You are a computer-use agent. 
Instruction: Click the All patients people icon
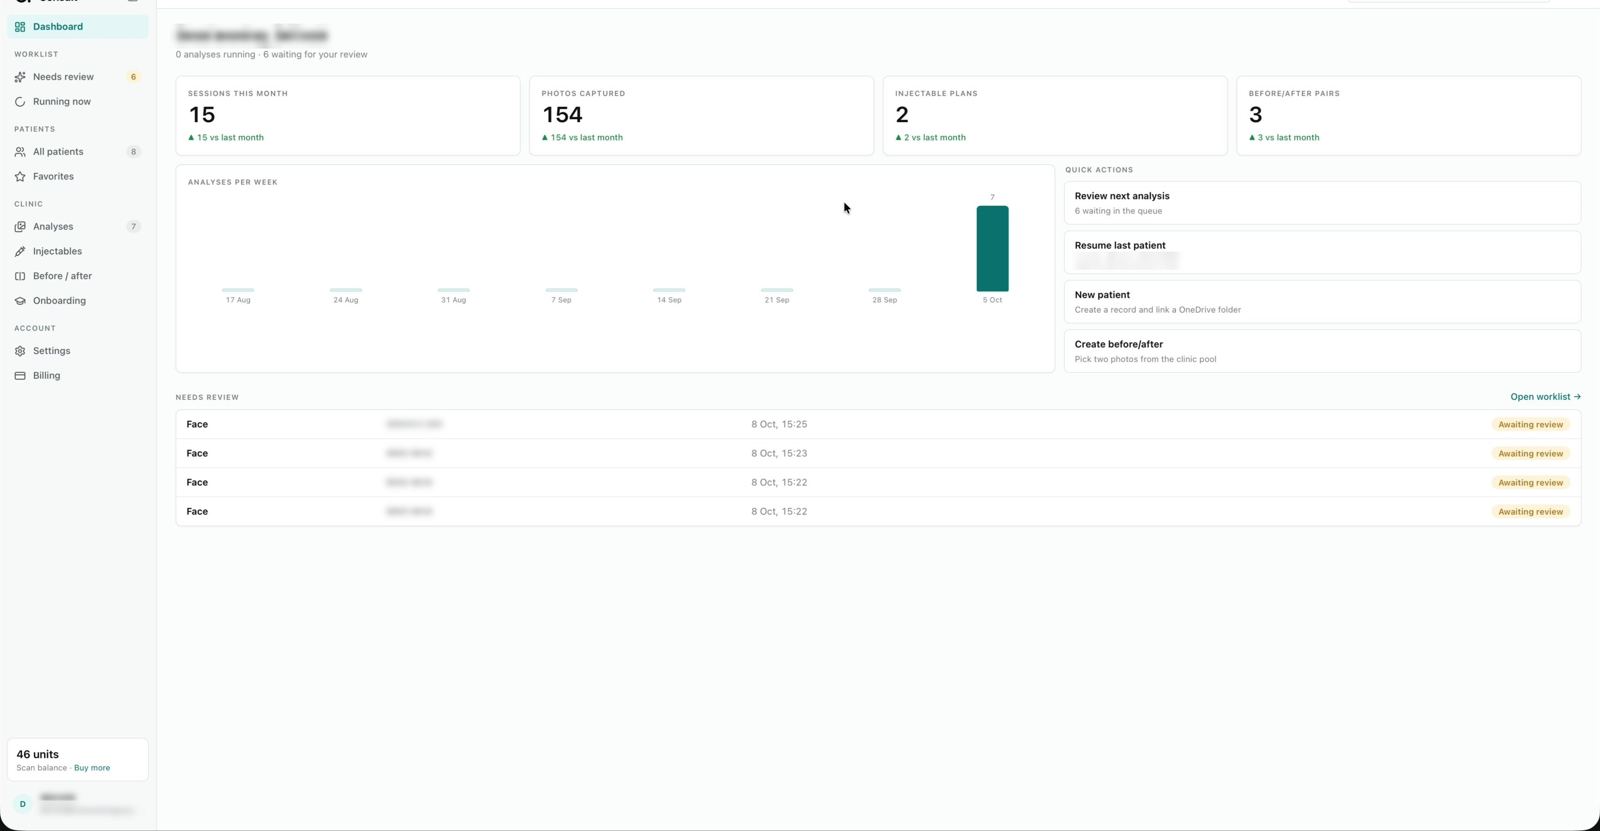(20, 152)
